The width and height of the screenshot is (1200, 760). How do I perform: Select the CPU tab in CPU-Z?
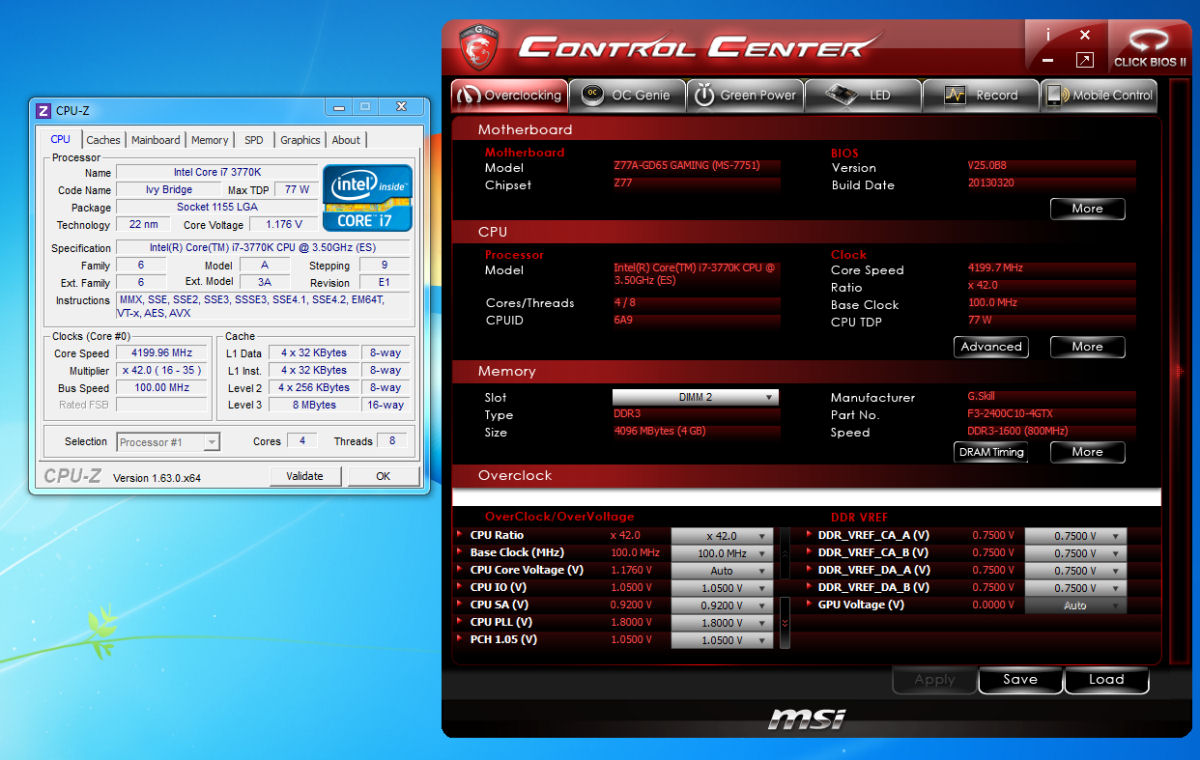60,140
